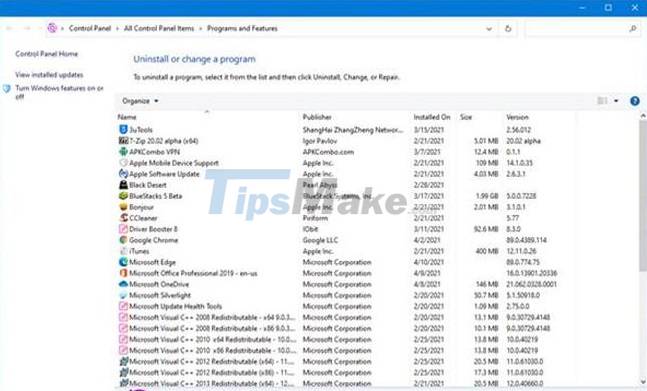Change view with the view layout icon
Viewport: 647px width, 391px height.
tap(602, 101)
